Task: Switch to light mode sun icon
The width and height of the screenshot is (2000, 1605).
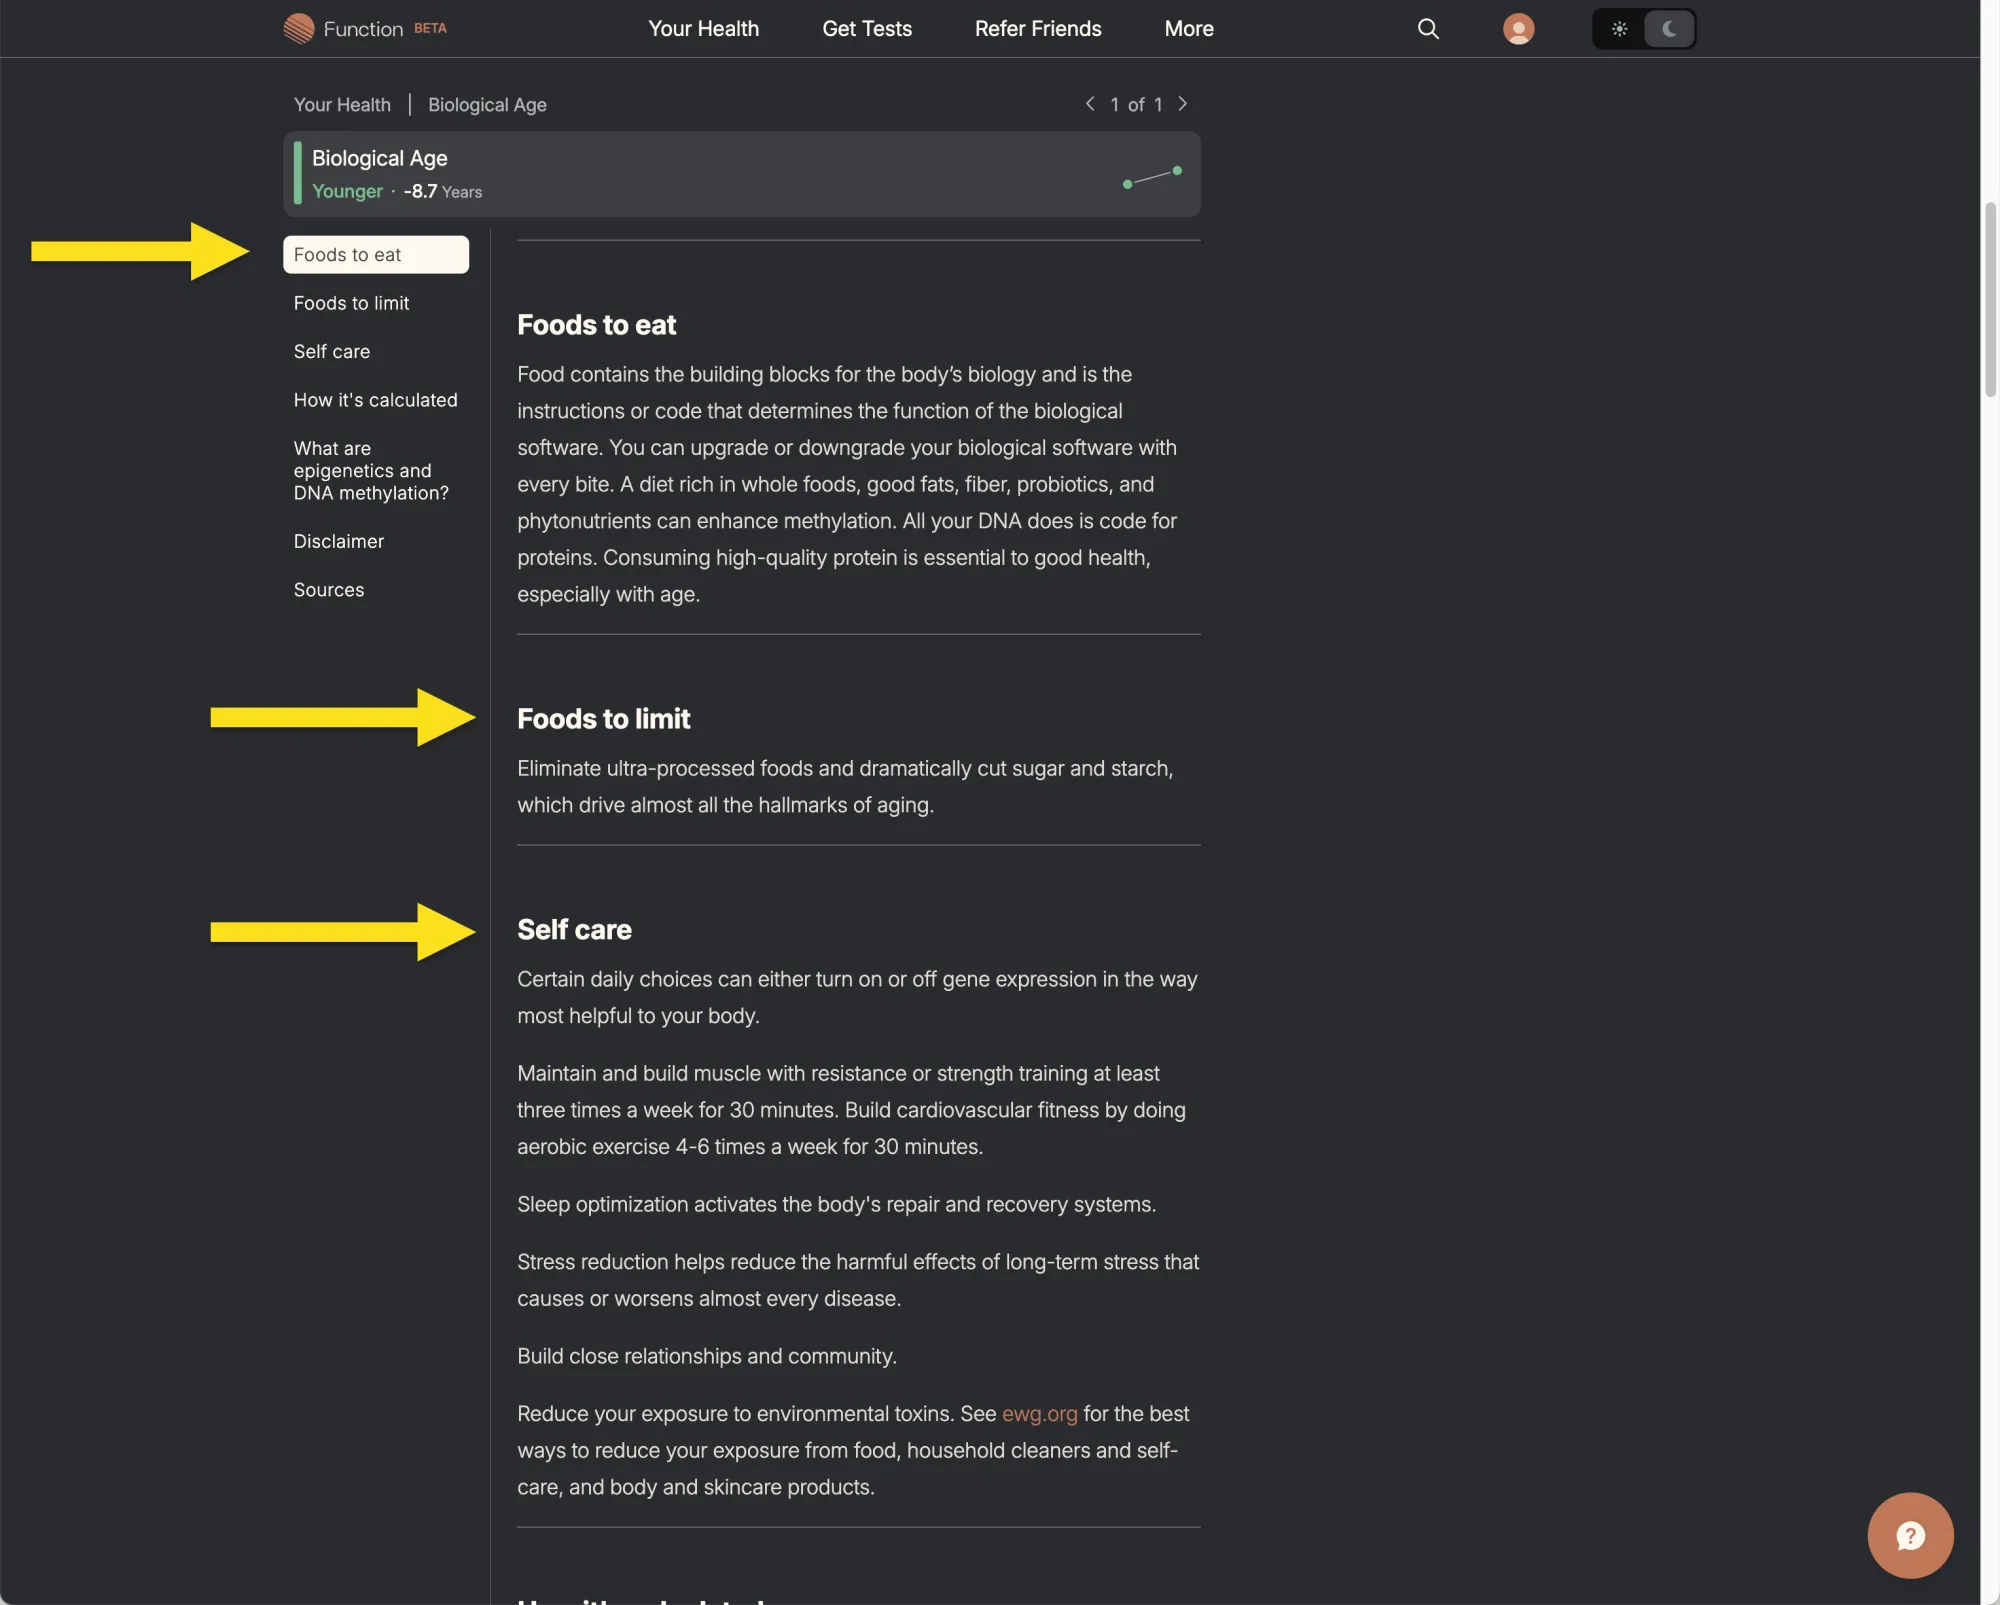Action: pyautogui.click(x=1619, y=28)
